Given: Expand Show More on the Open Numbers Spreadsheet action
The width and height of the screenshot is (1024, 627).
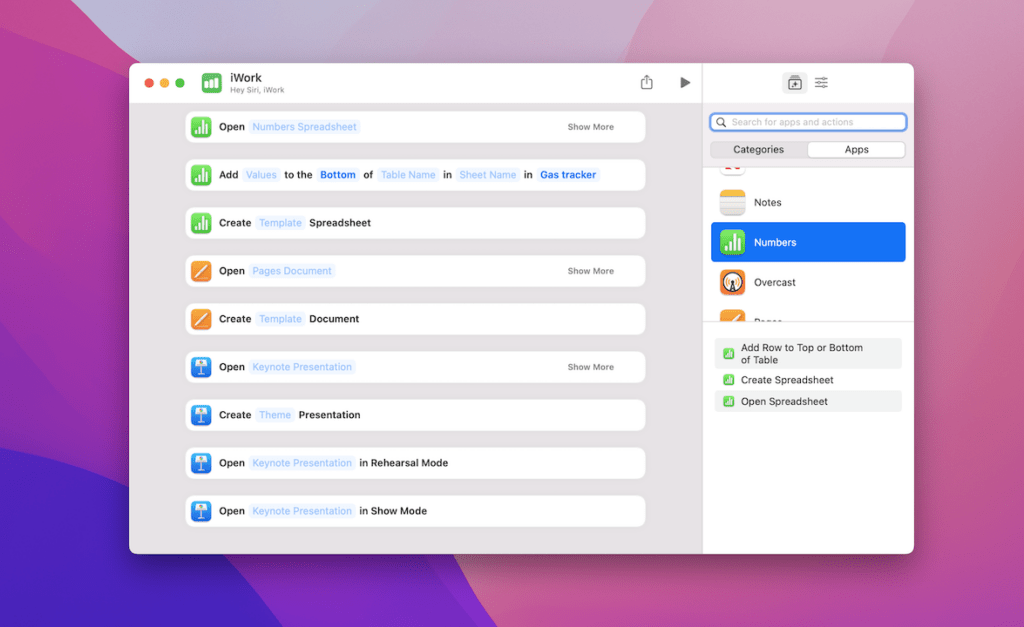Looking at the screenshot, I should click(x=590, y=127).
